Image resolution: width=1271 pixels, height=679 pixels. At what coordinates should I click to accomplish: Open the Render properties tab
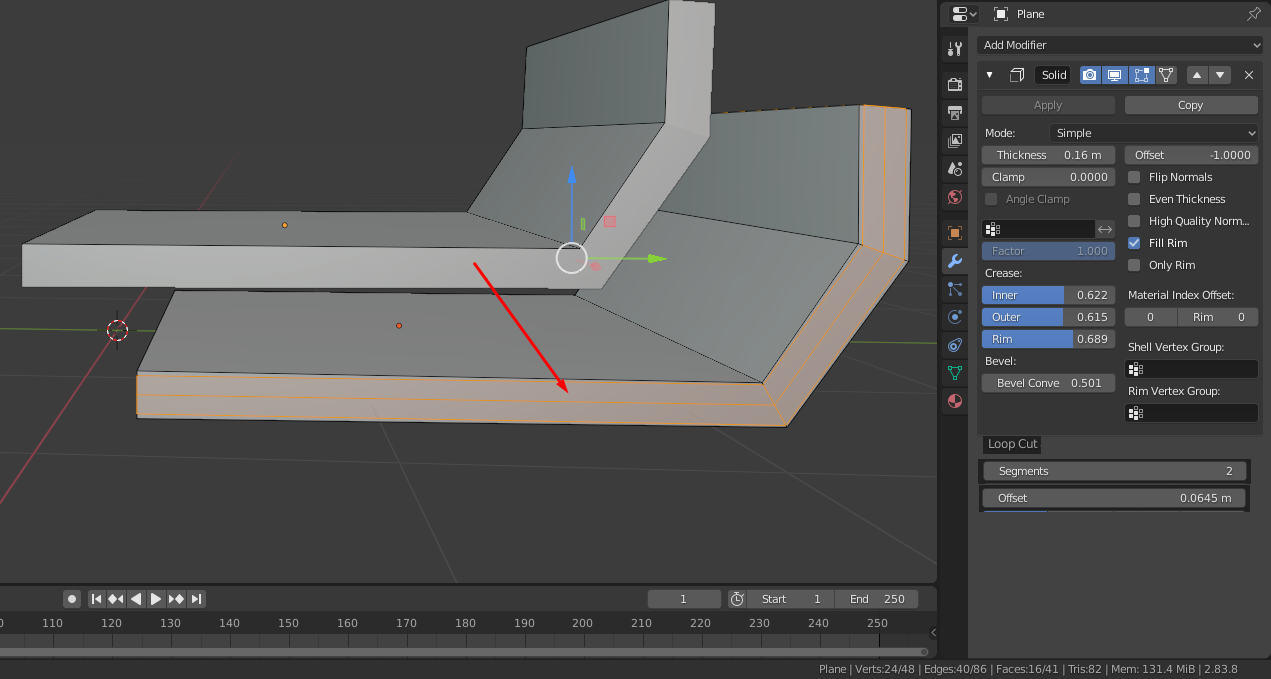point(955,84)
